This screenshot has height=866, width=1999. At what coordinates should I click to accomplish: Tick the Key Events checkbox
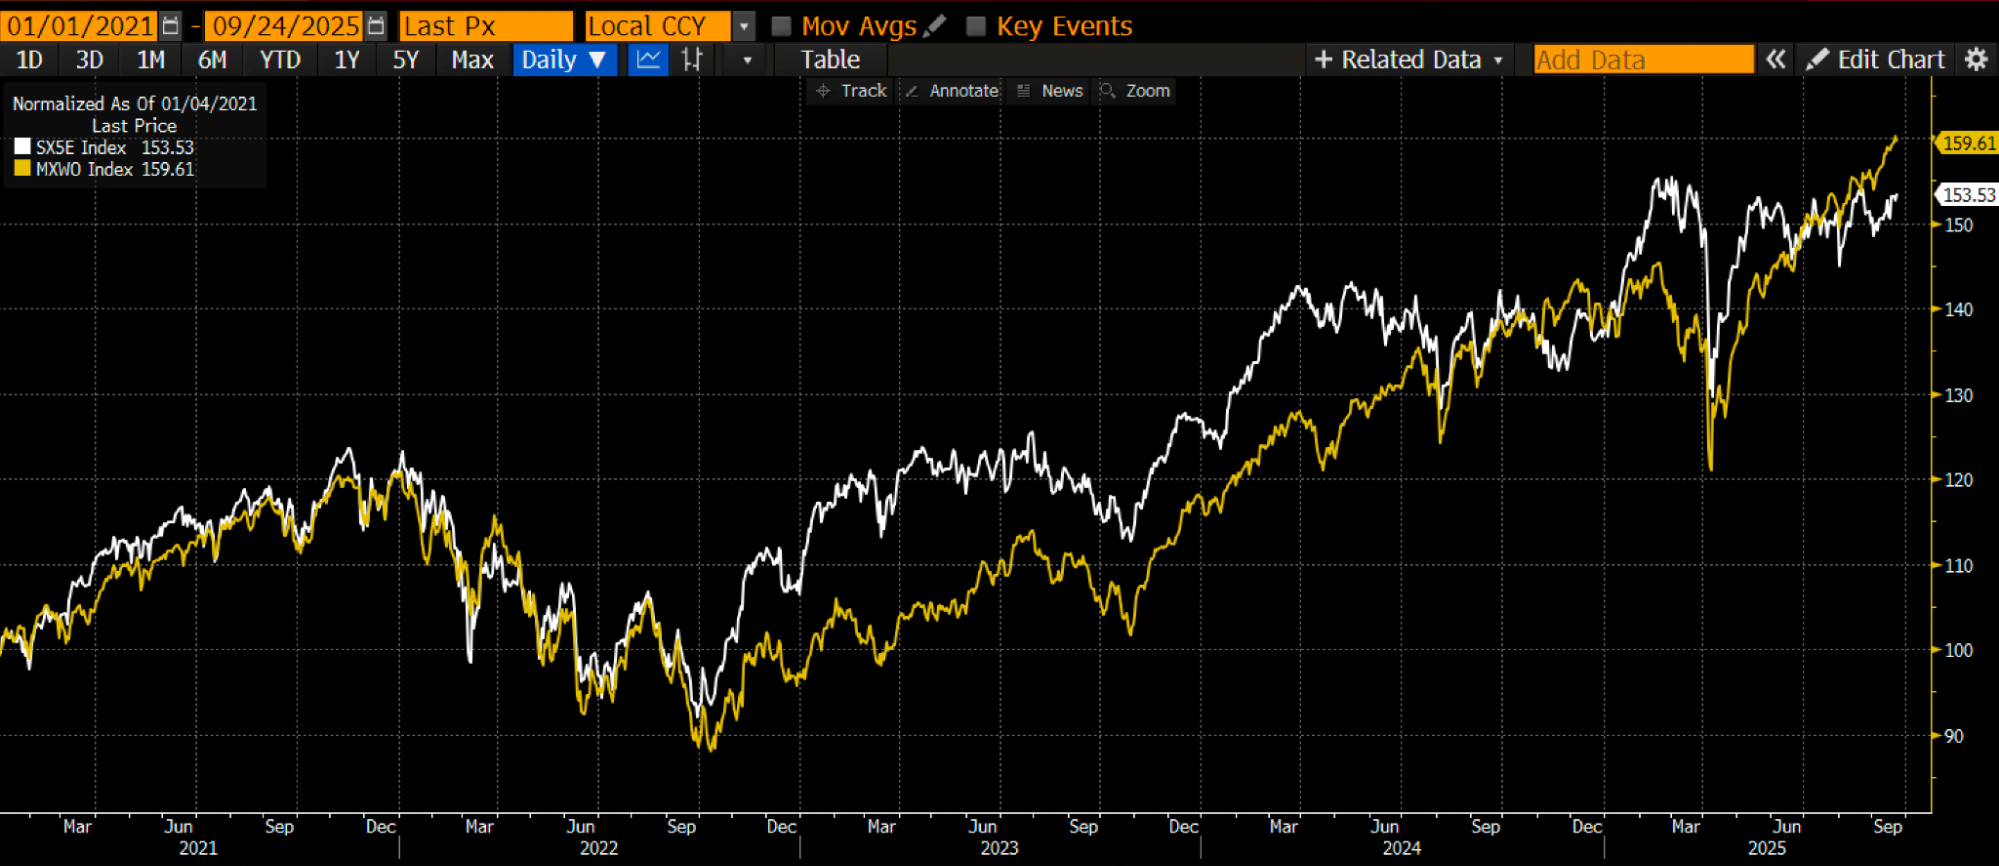pos(976,26)
